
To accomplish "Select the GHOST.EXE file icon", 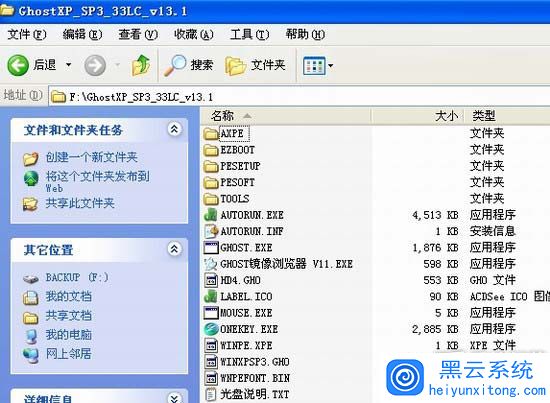I will [211, 248].
